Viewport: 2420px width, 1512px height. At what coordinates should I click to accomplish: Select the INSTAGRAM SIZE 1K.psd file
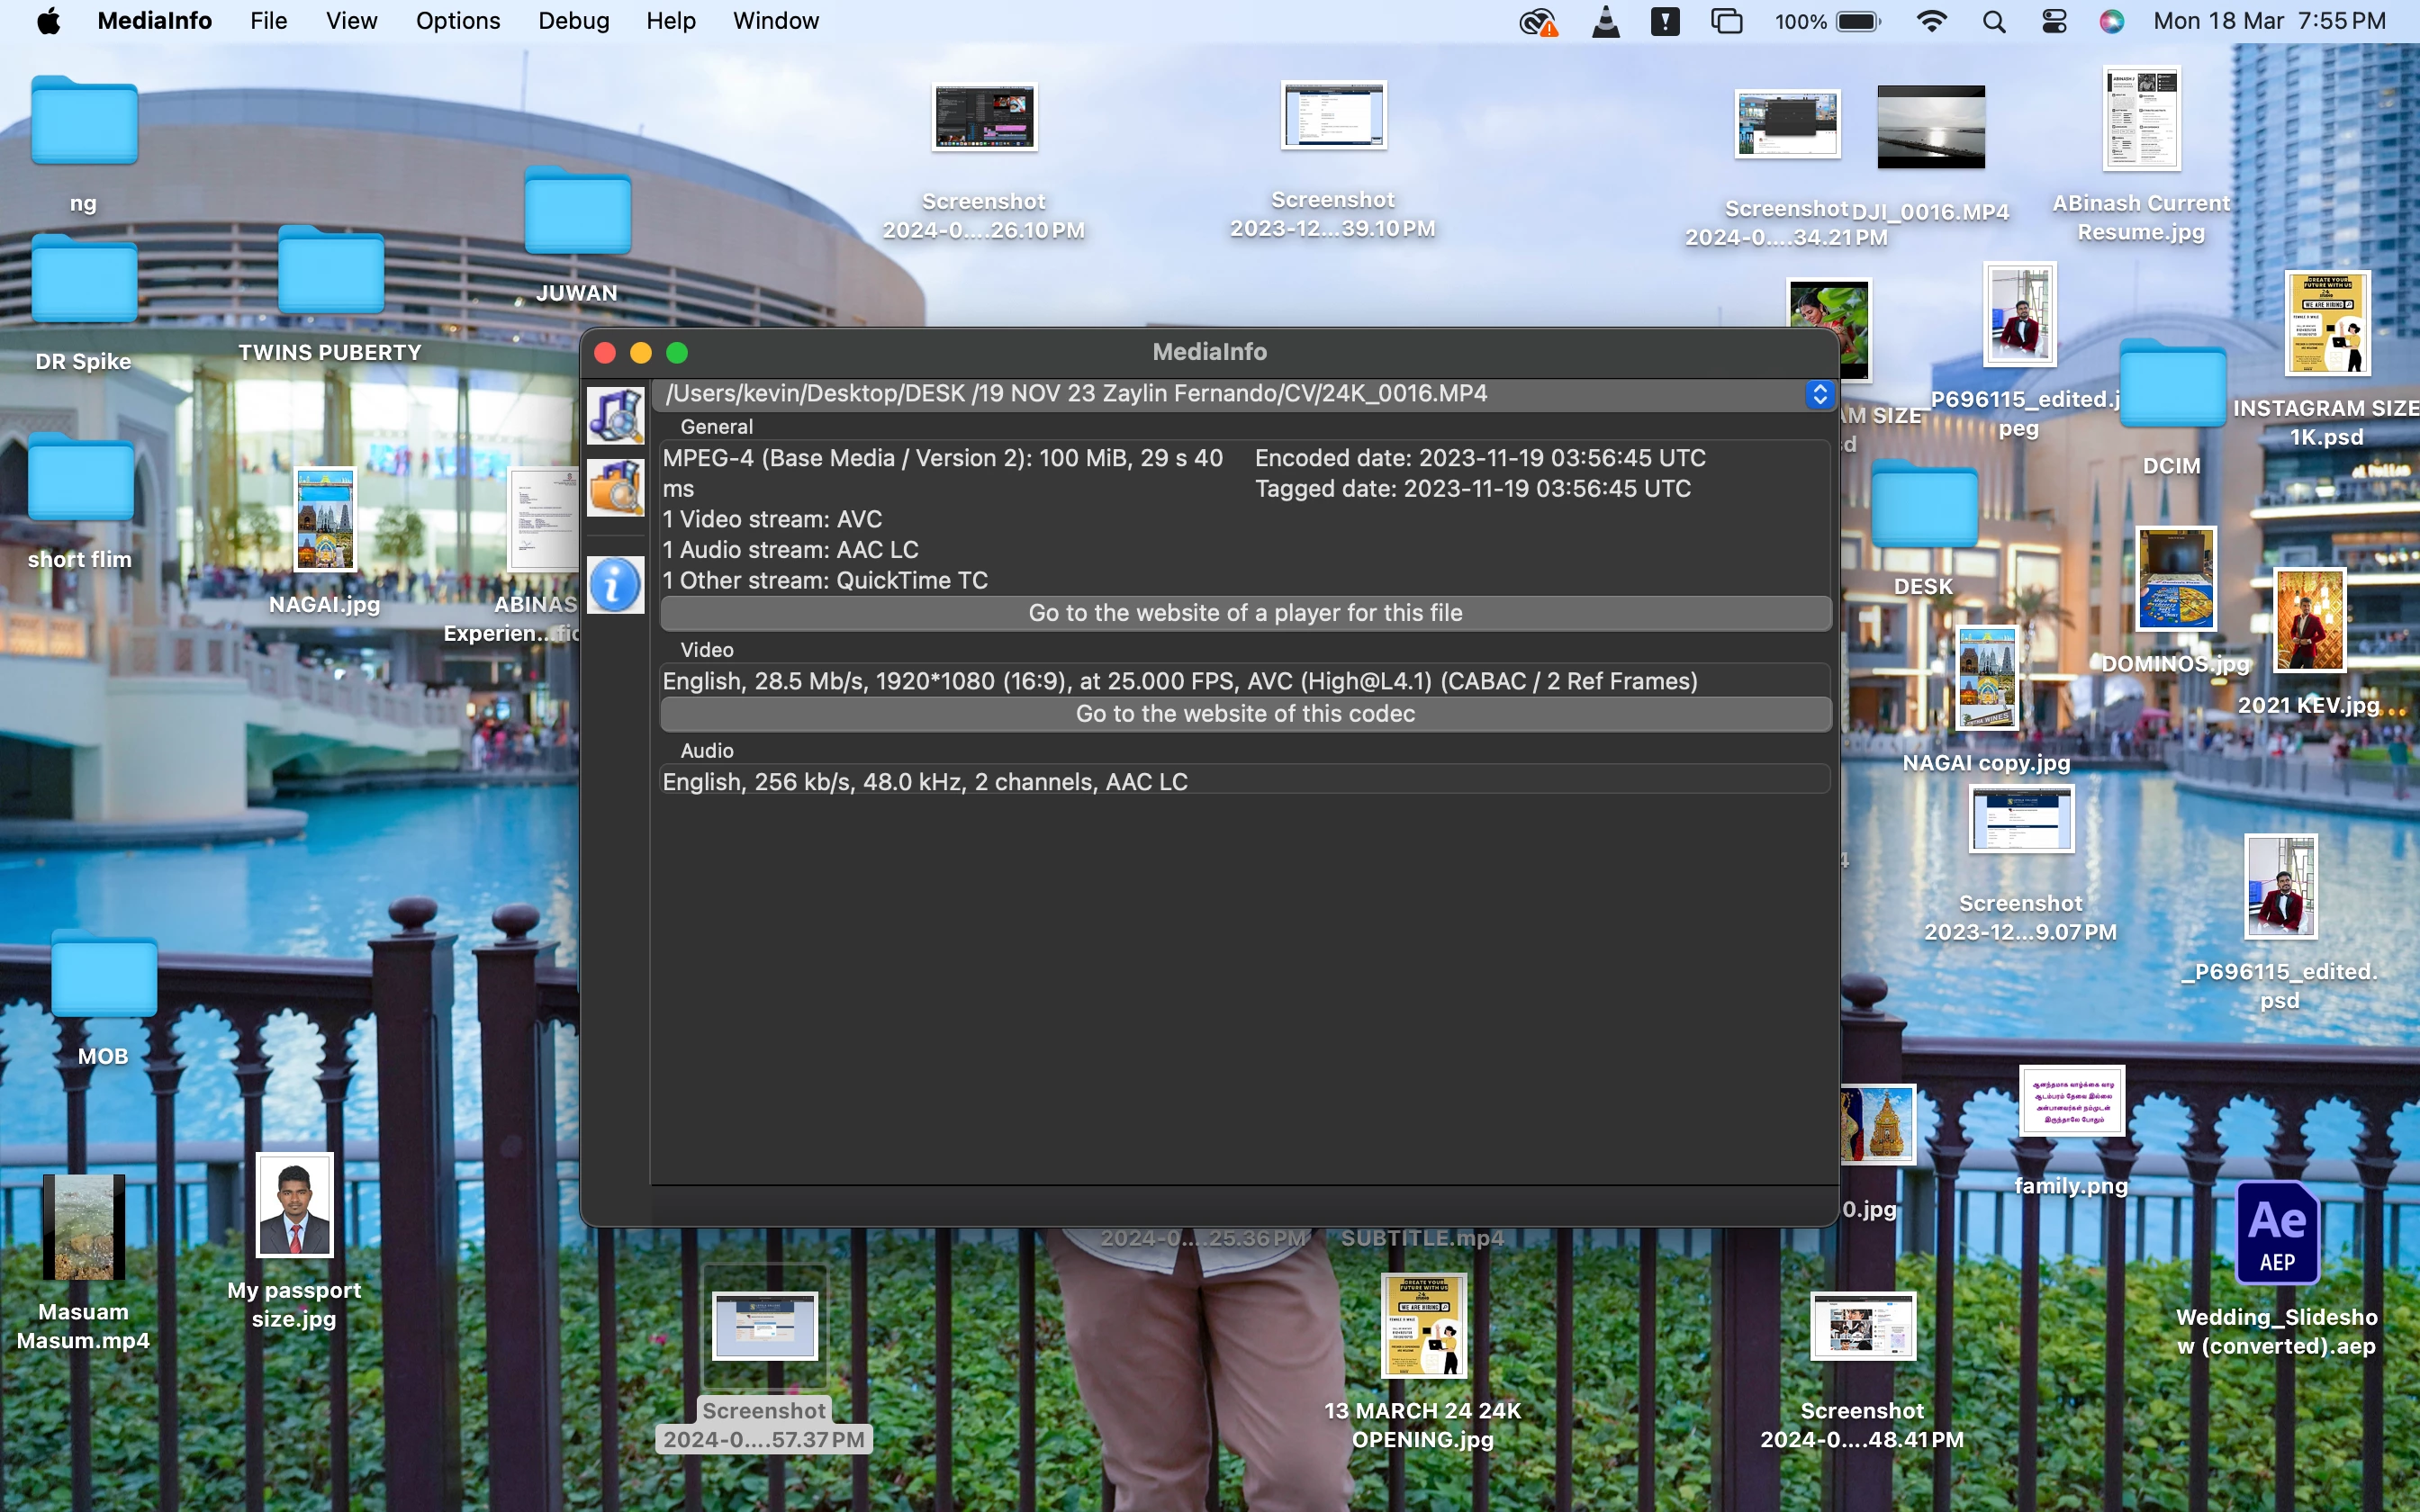[x=2327, y=323]
